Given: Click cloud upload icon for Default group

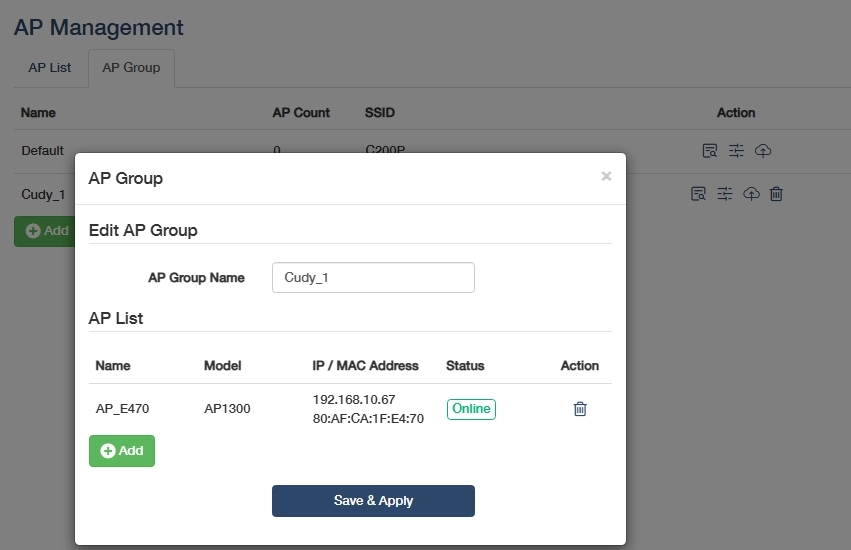Looking at the screenshot, I should 763,151.
